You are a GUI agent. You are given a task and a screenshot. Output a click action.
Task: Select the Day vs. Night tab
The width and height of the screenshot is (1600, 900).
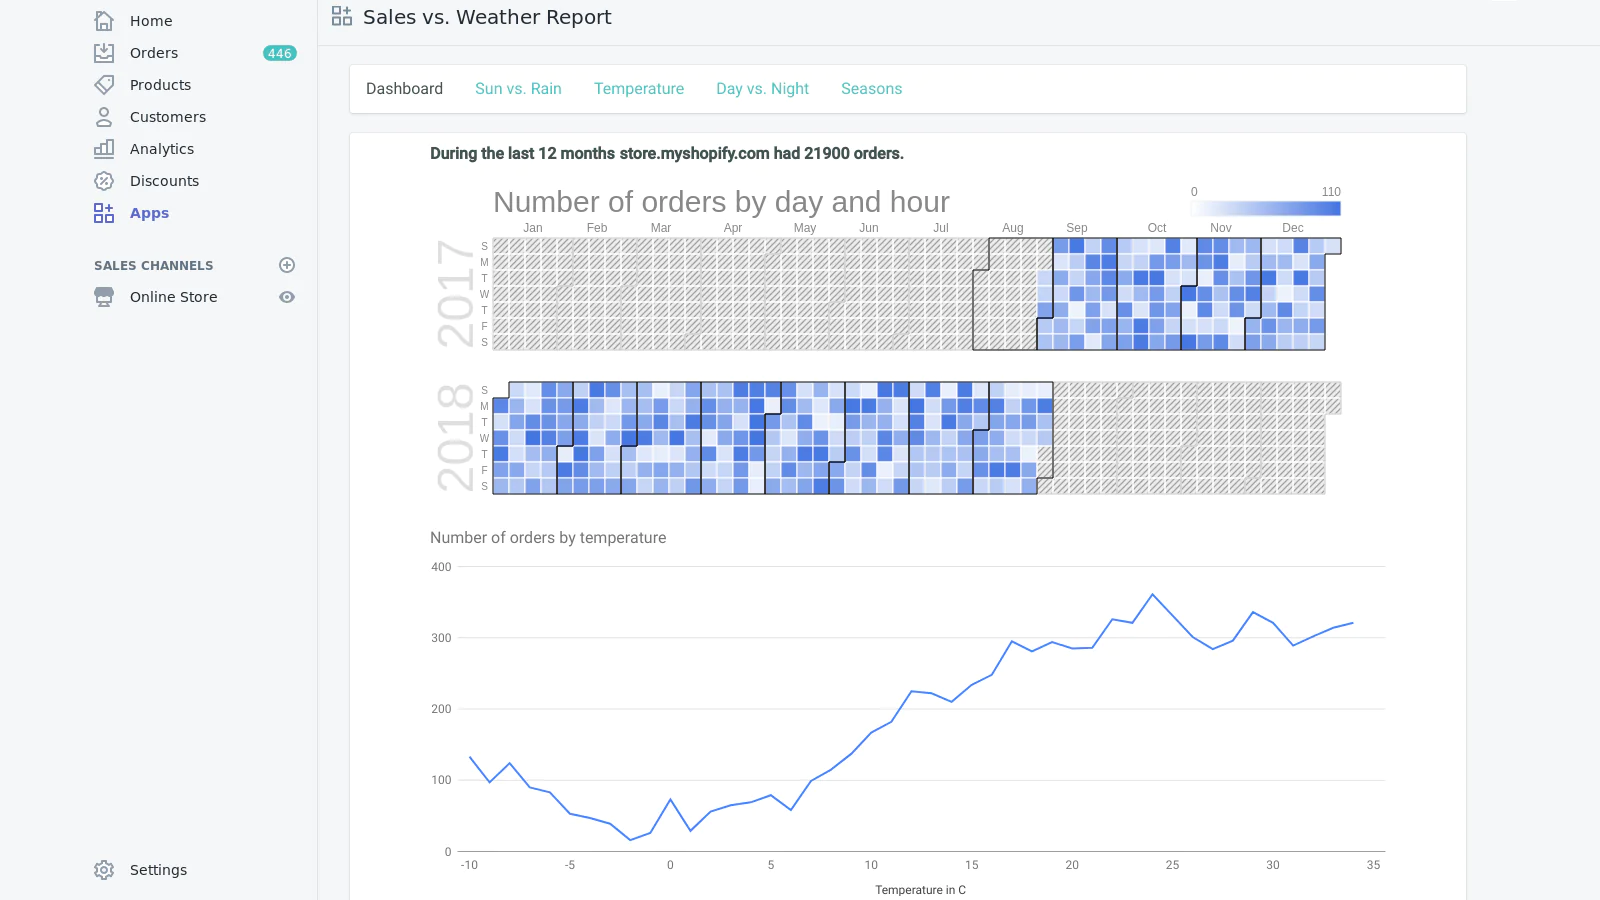point(762,89)
